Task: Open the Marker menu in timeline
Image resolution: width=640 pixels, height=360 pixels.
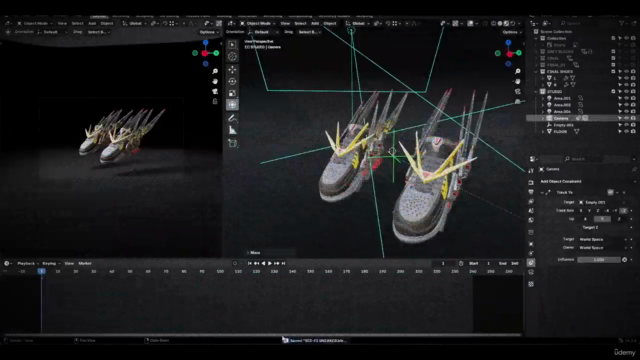Action: [85, 263]
